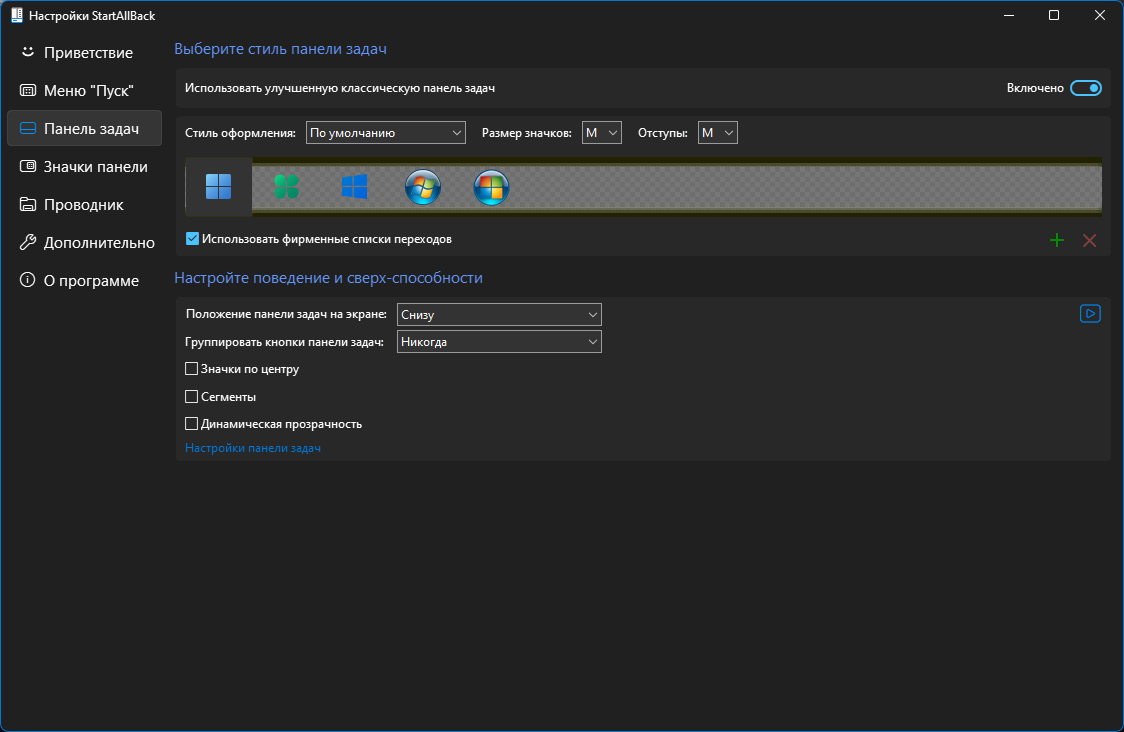Go to 'Дополнительно' settings
1124x732 pixels.
point(85,242)
